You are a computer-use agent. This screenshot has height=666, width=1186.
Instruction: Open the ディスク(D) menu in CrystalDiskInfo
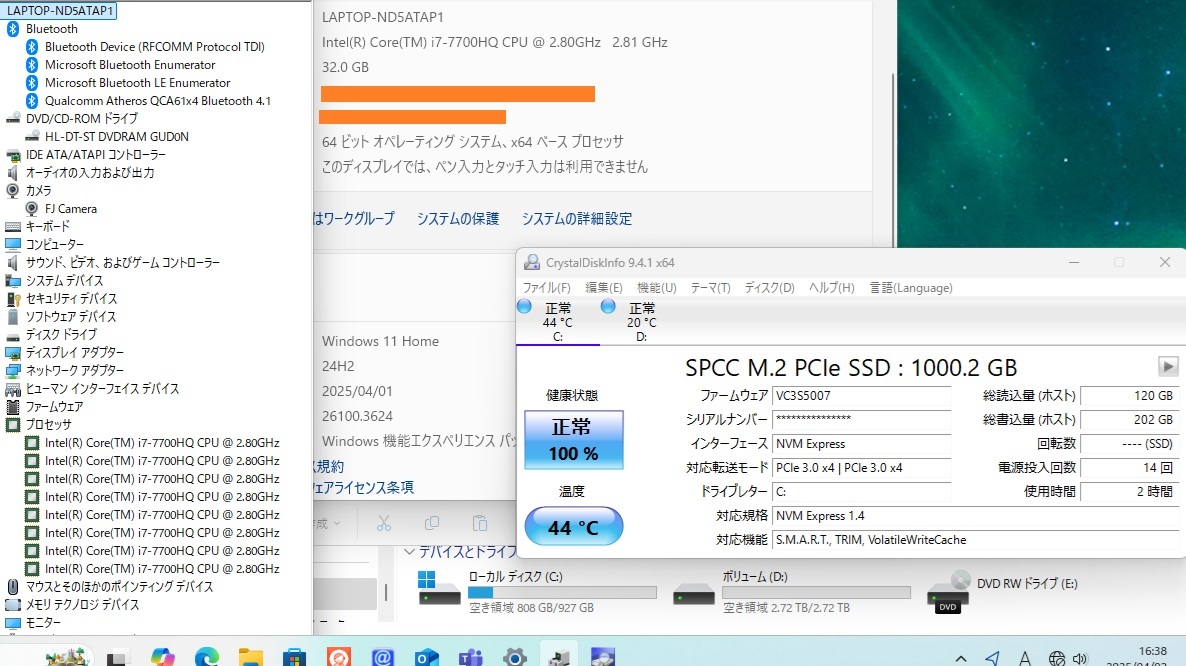tap(768, 287)
